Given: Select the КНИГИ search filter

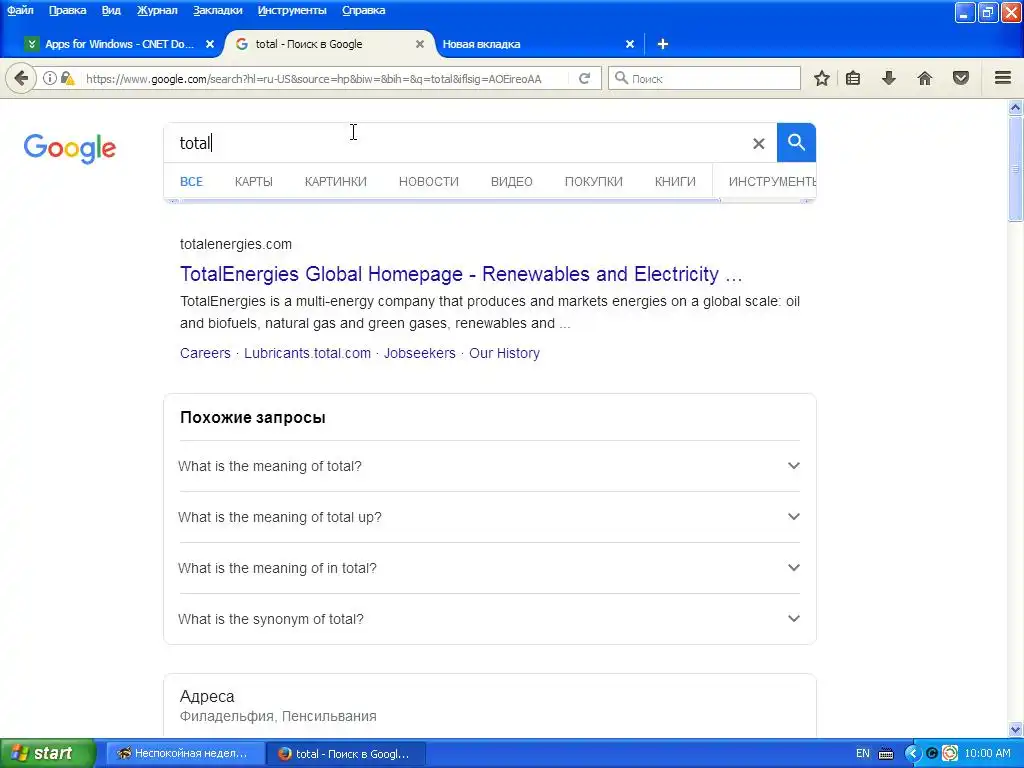Looking at the screenshot, I should tap(675, 182).
